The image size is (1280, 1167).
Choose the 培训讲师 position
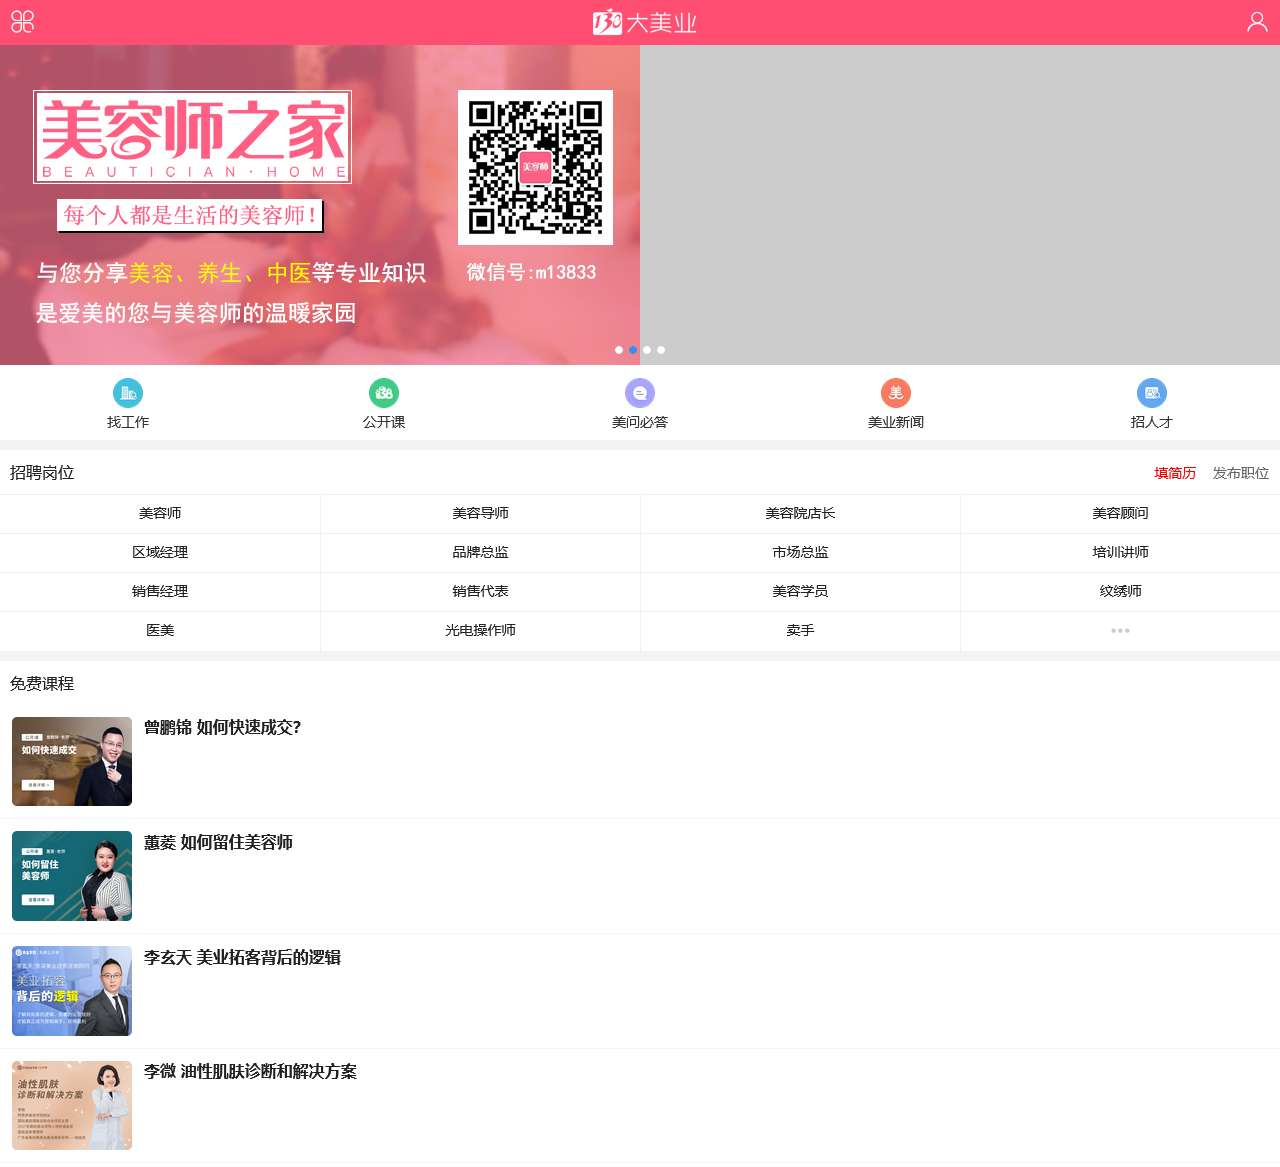pyautogui.click(x=1120, y=552)
